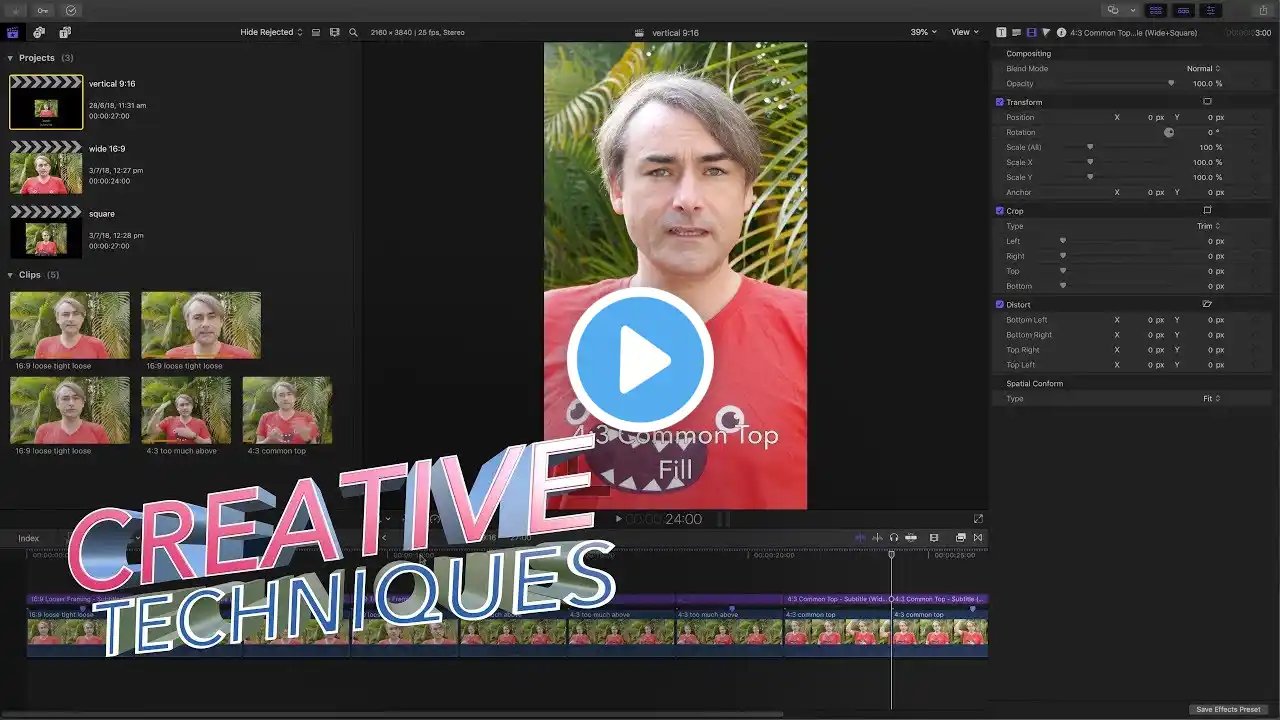Click the Rotation dial control

[1169, 132]
